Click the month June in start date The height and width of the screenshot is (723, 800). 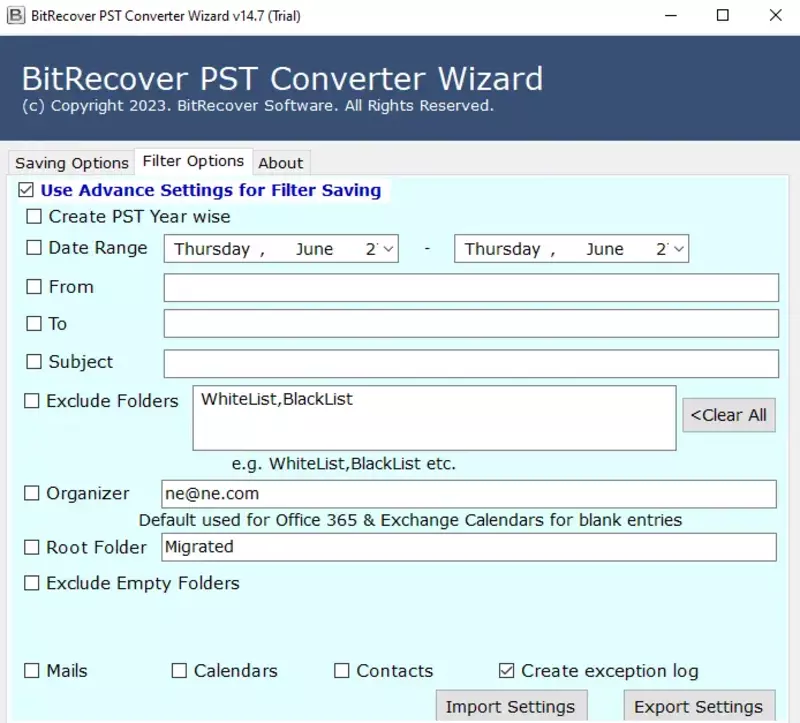[314, 249]
